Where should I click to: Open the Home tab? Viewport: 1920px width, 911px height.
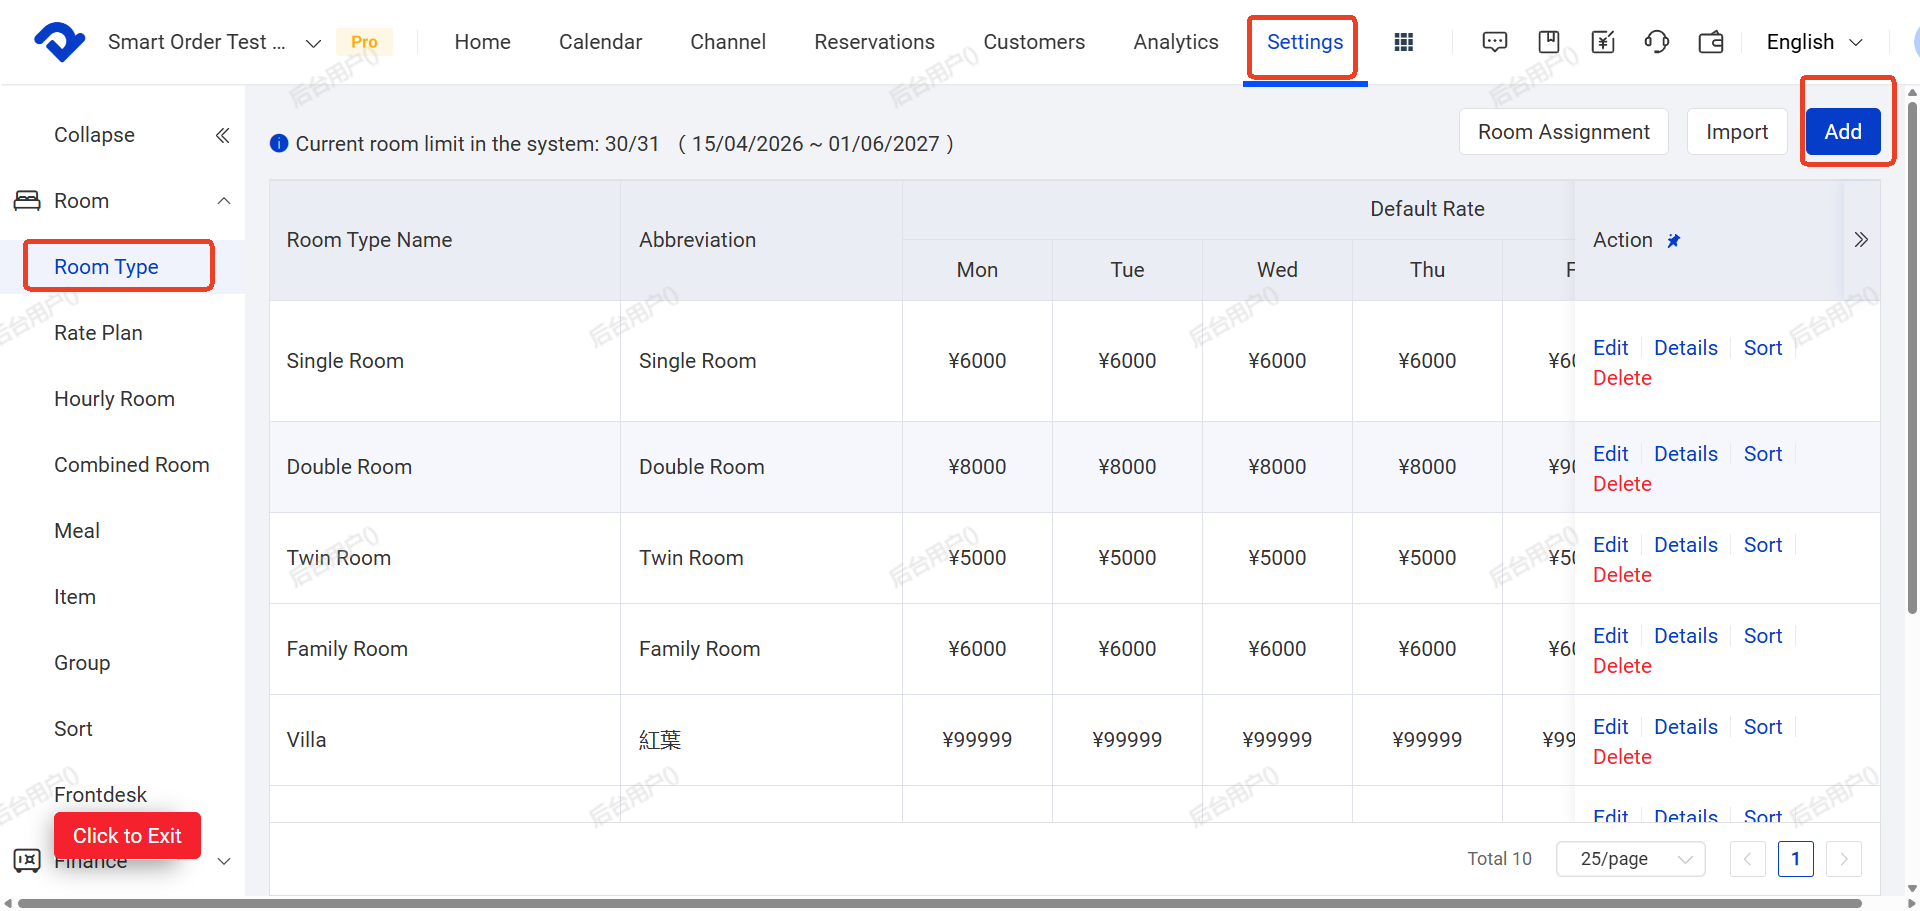[483, 42]
